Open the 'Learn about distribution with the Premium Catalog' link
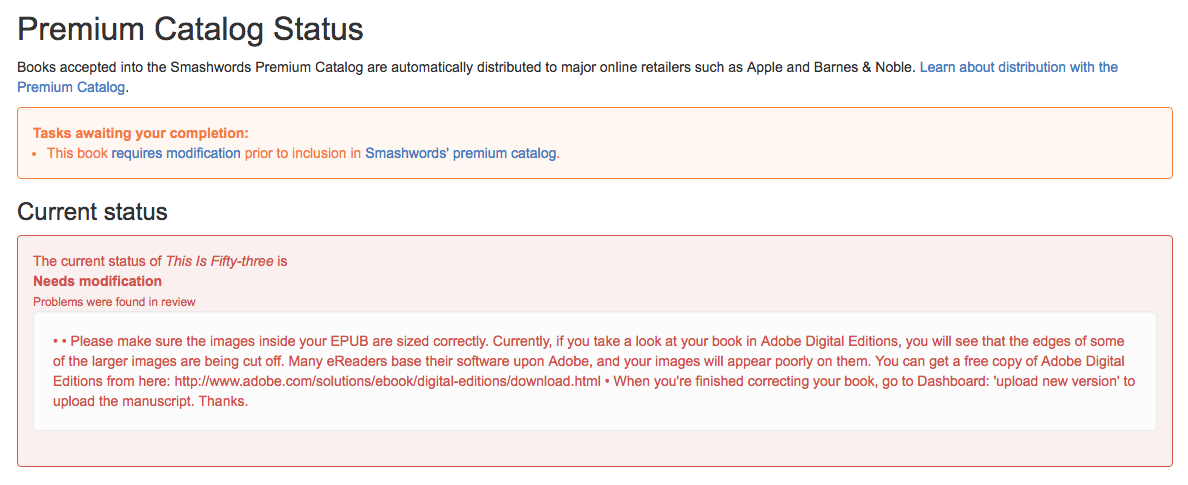Screen dimensions: 1188x485 click(1018, 67)
